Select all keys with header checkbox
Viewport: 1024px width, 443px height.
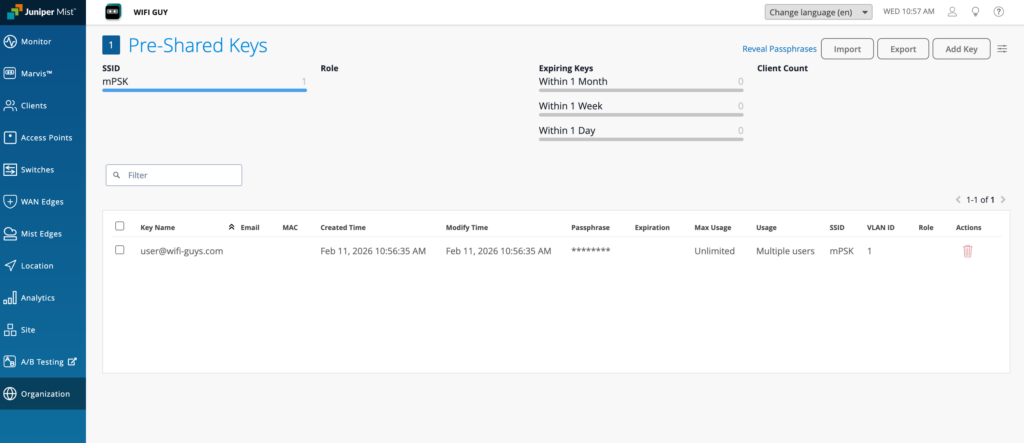pos(120,227)
